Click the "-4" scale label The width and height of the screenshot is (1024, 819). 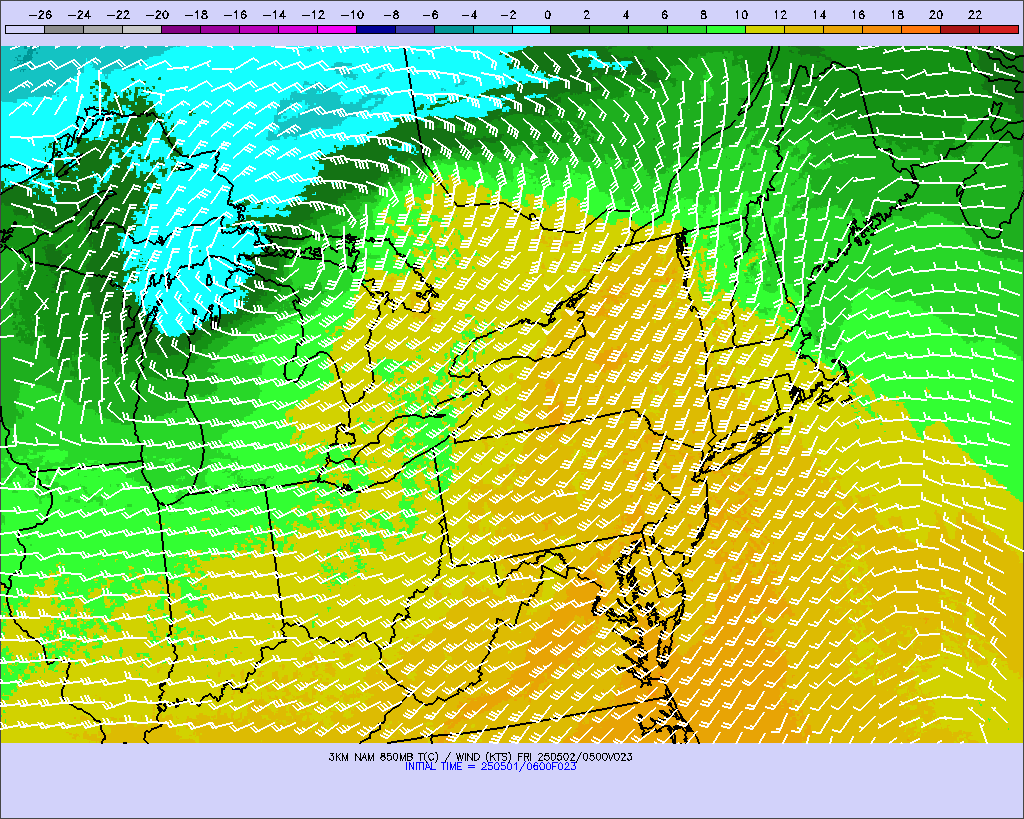tap(470, 15)
